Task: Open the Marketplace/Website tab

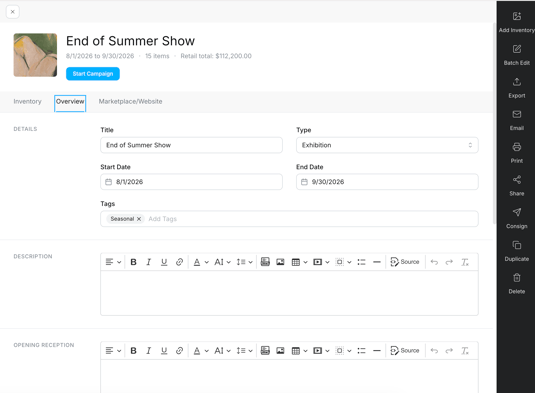Action: 130,102
